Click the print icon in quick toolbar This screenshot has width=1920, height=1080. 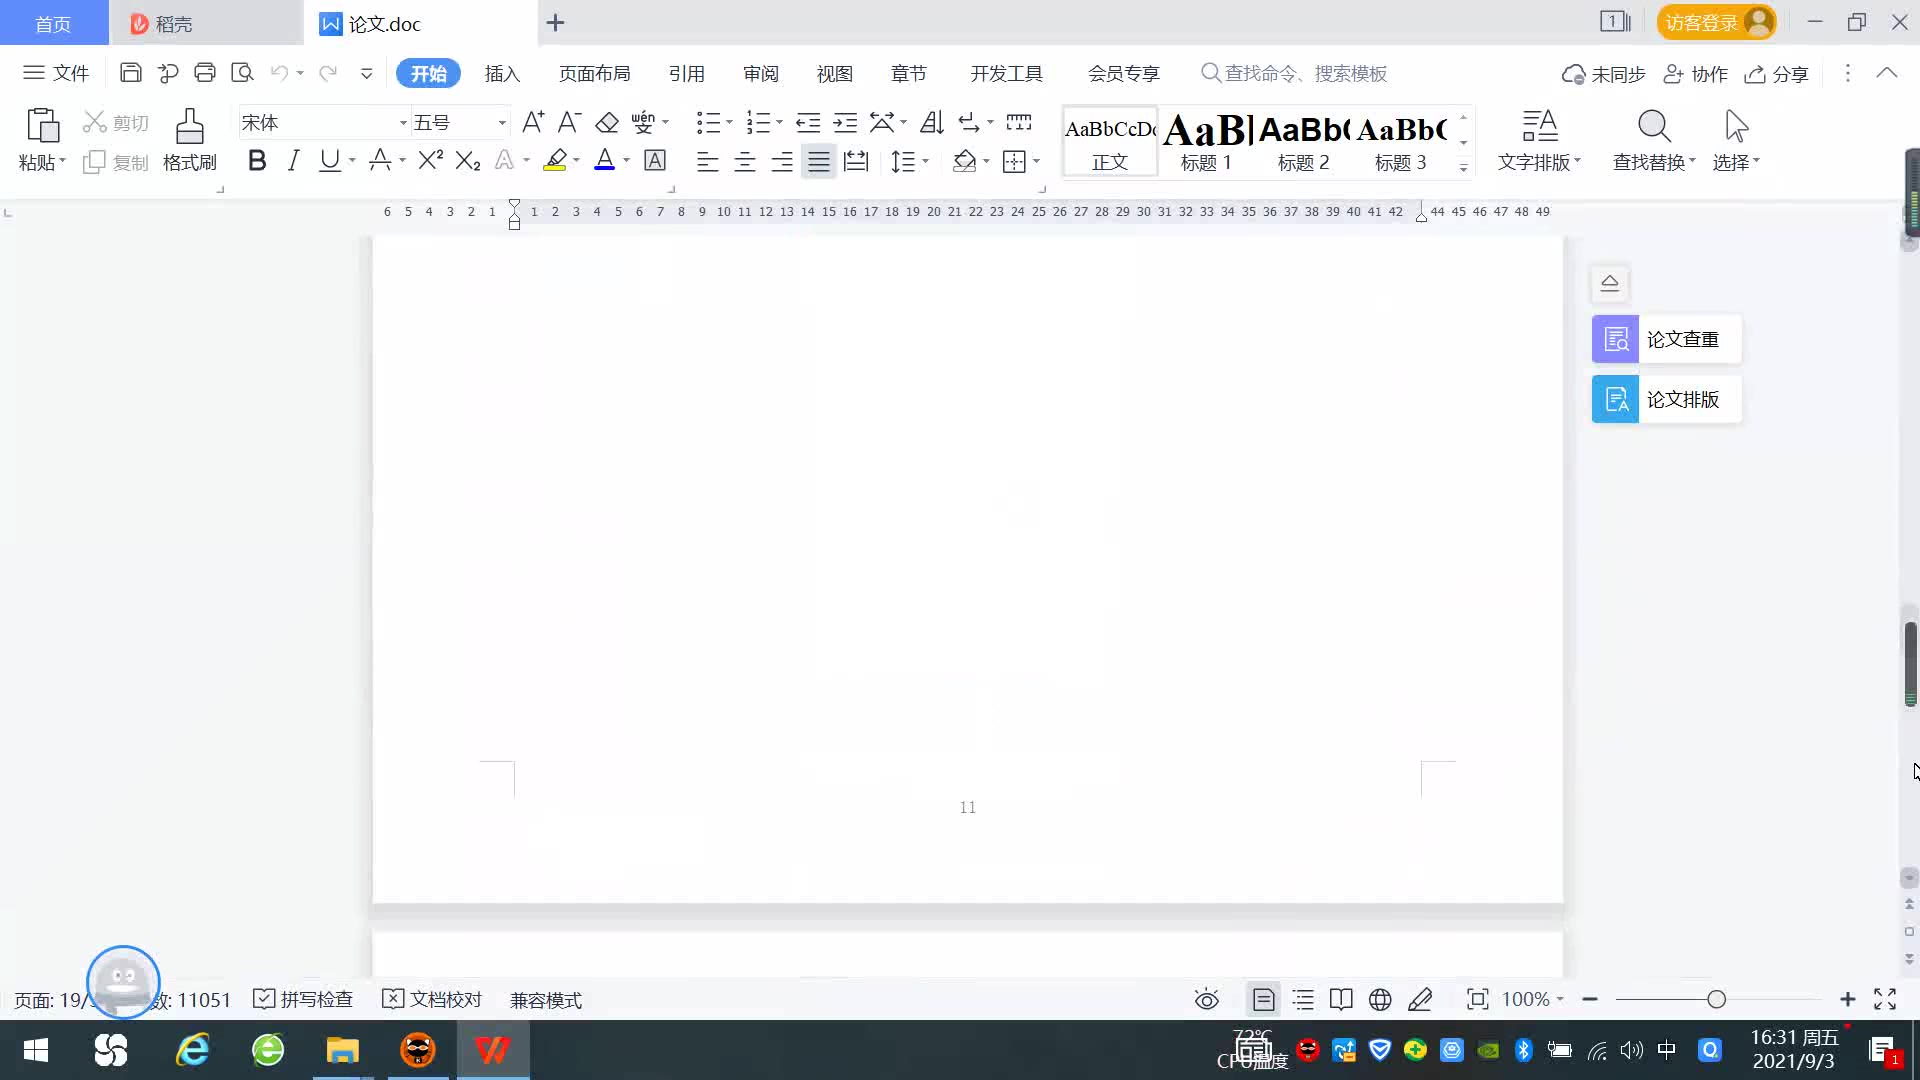point(205,73)
